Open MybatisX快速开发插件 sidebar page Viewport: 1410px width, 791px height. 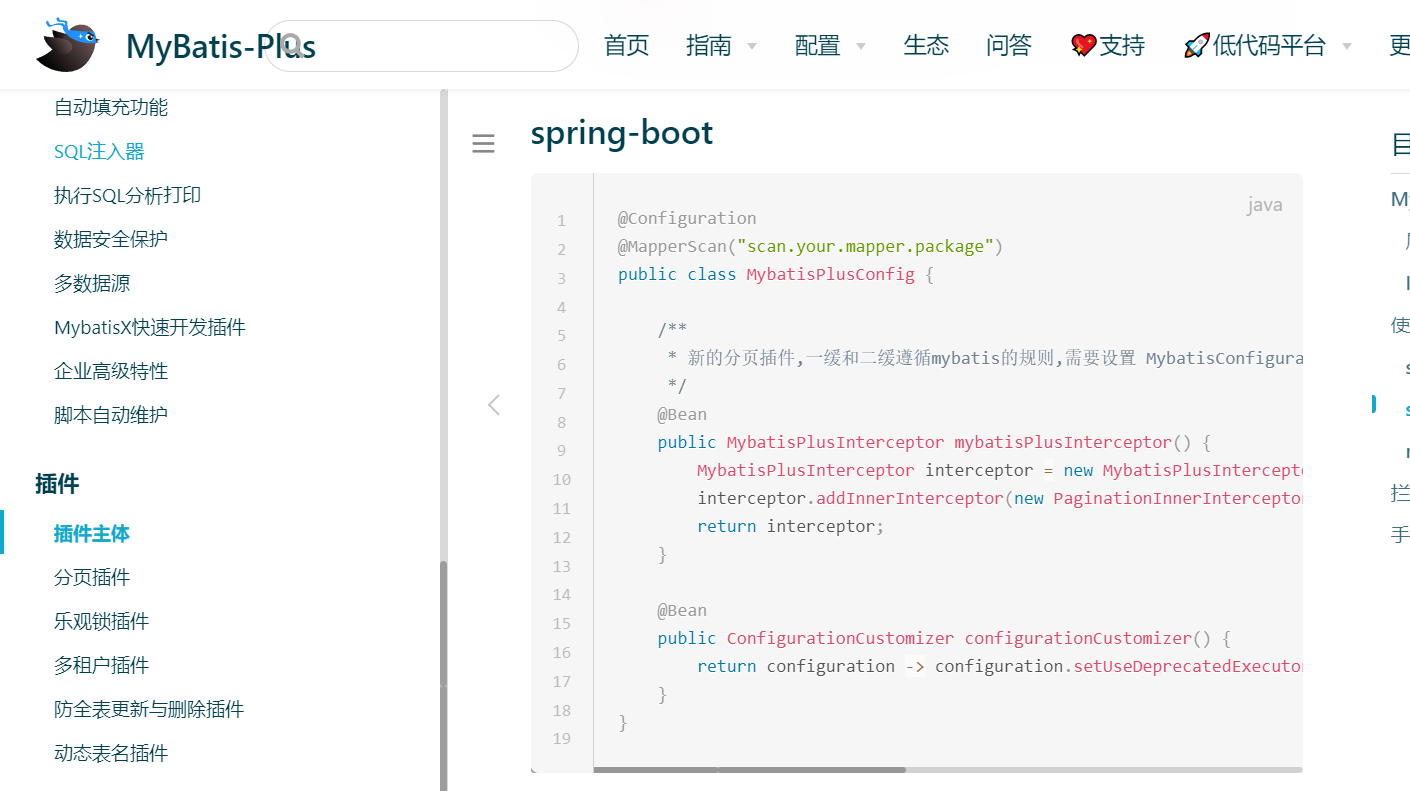coord(150,327)
